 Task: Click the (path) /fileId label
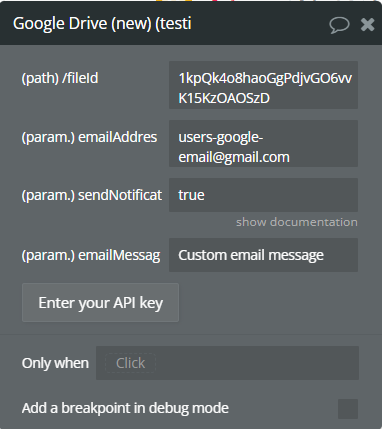click(x=60, y=78)
